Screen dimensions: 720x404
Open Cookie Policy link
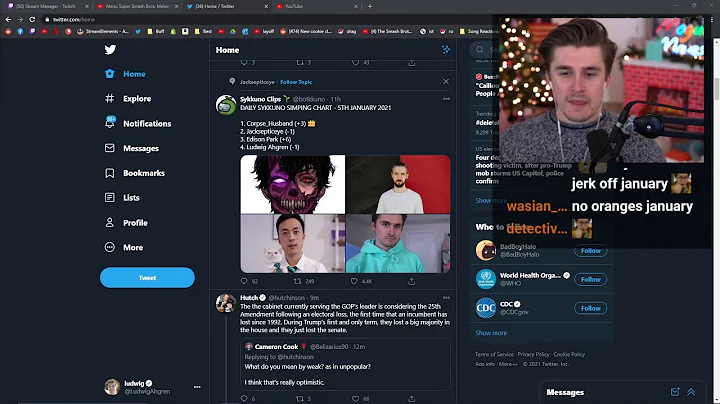point(569,354)
